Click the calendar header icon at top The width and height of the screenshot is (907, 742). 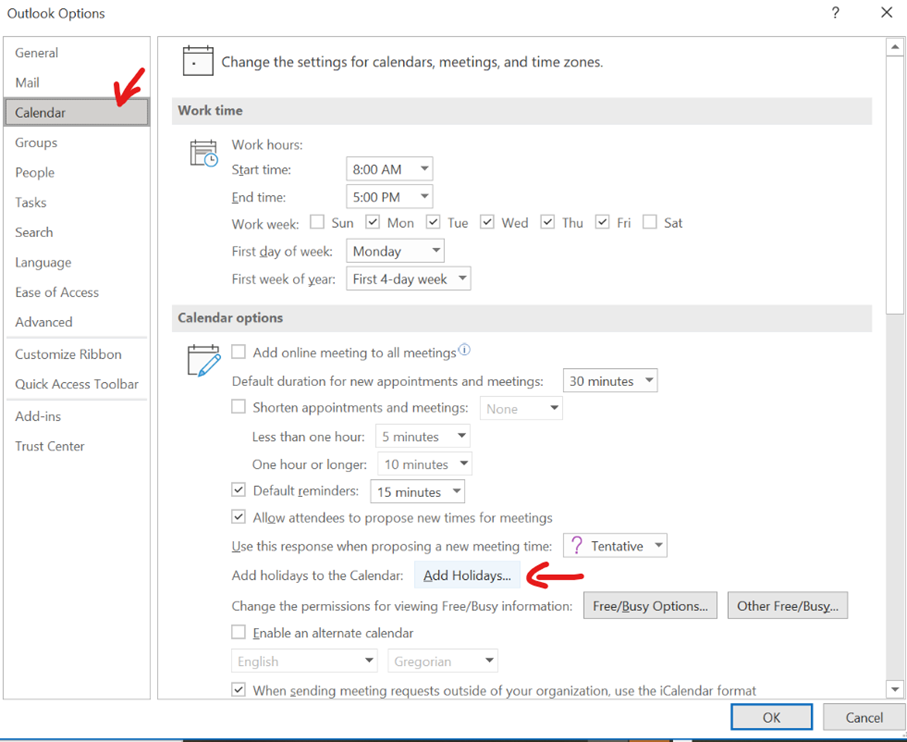pyautogui.click(x=197, y=61)
